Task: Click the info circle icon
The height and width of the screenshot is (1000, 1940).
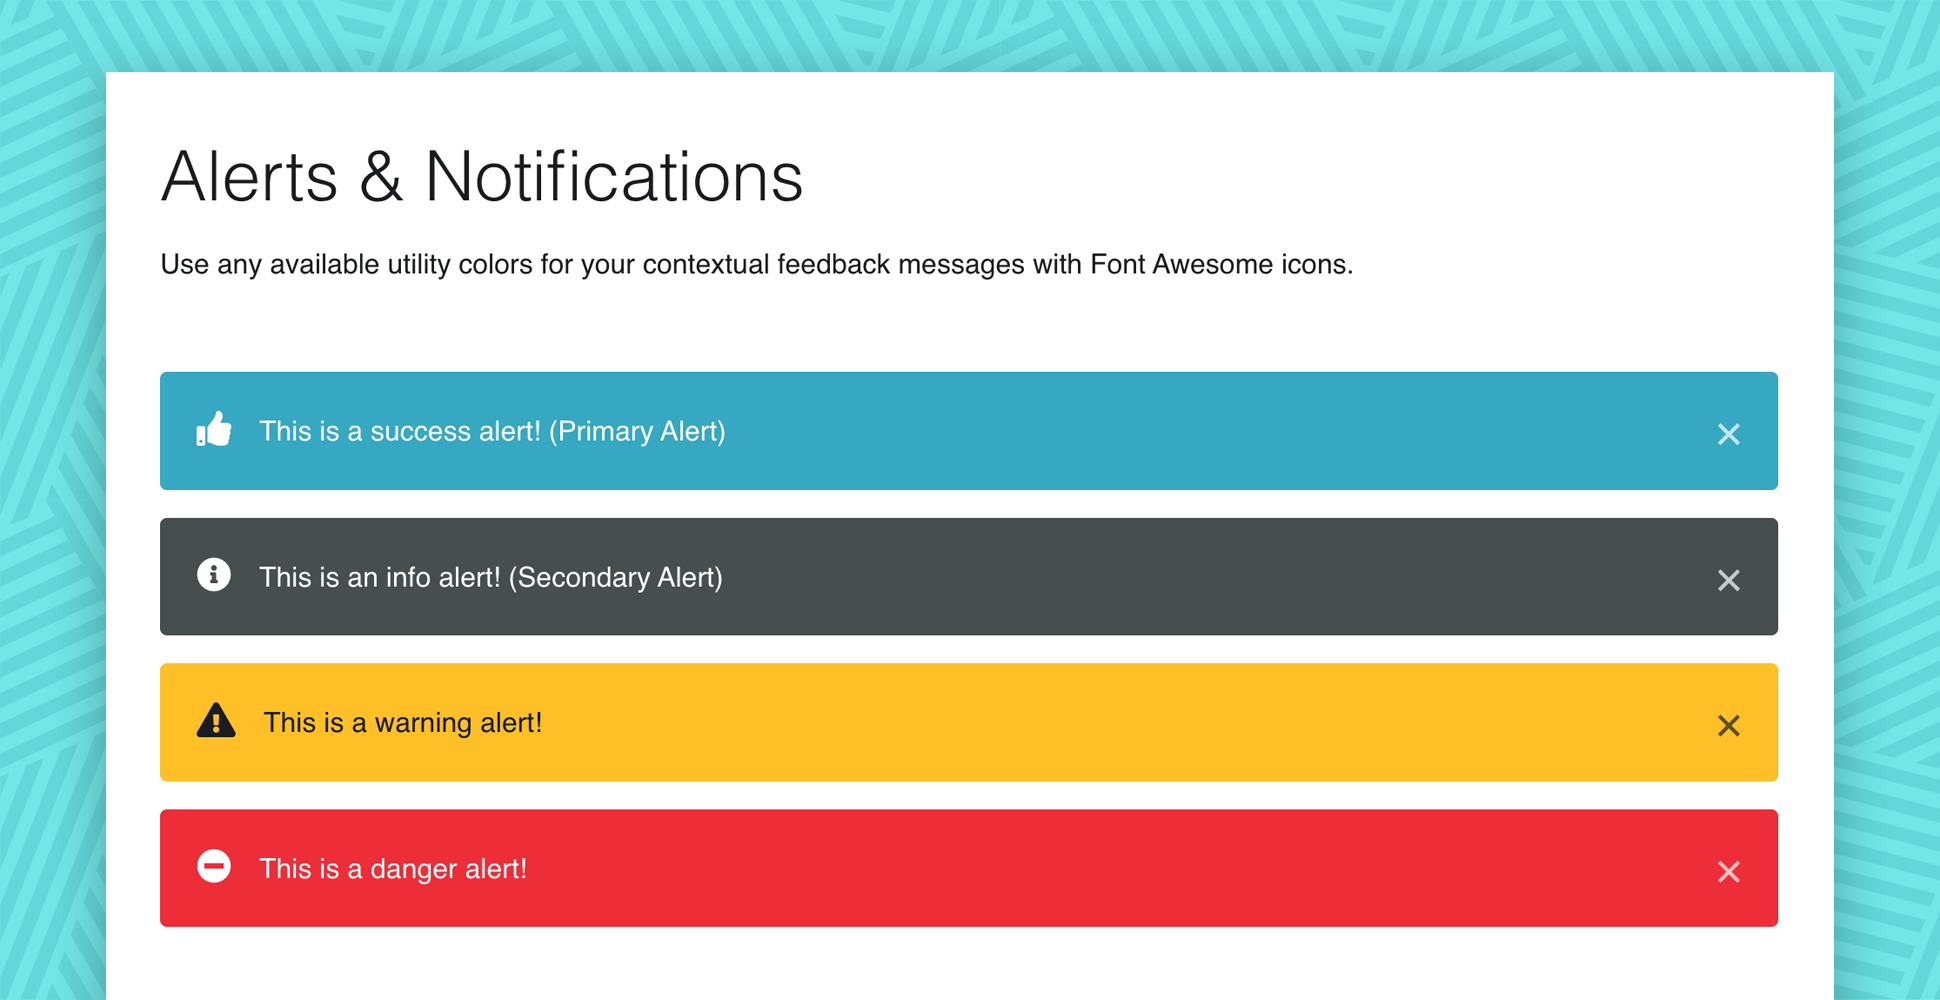Action: [214, 575]
